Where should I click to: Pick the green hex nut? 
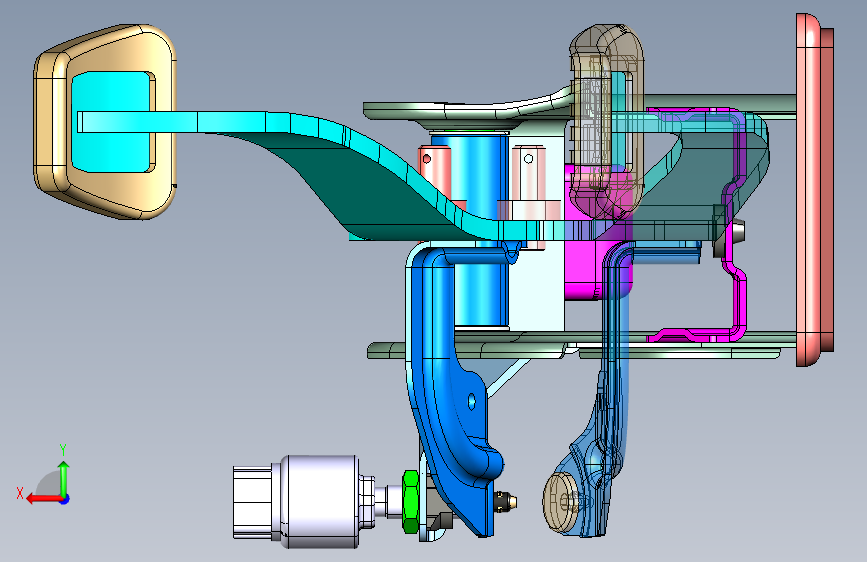click(x=410, y=502)
